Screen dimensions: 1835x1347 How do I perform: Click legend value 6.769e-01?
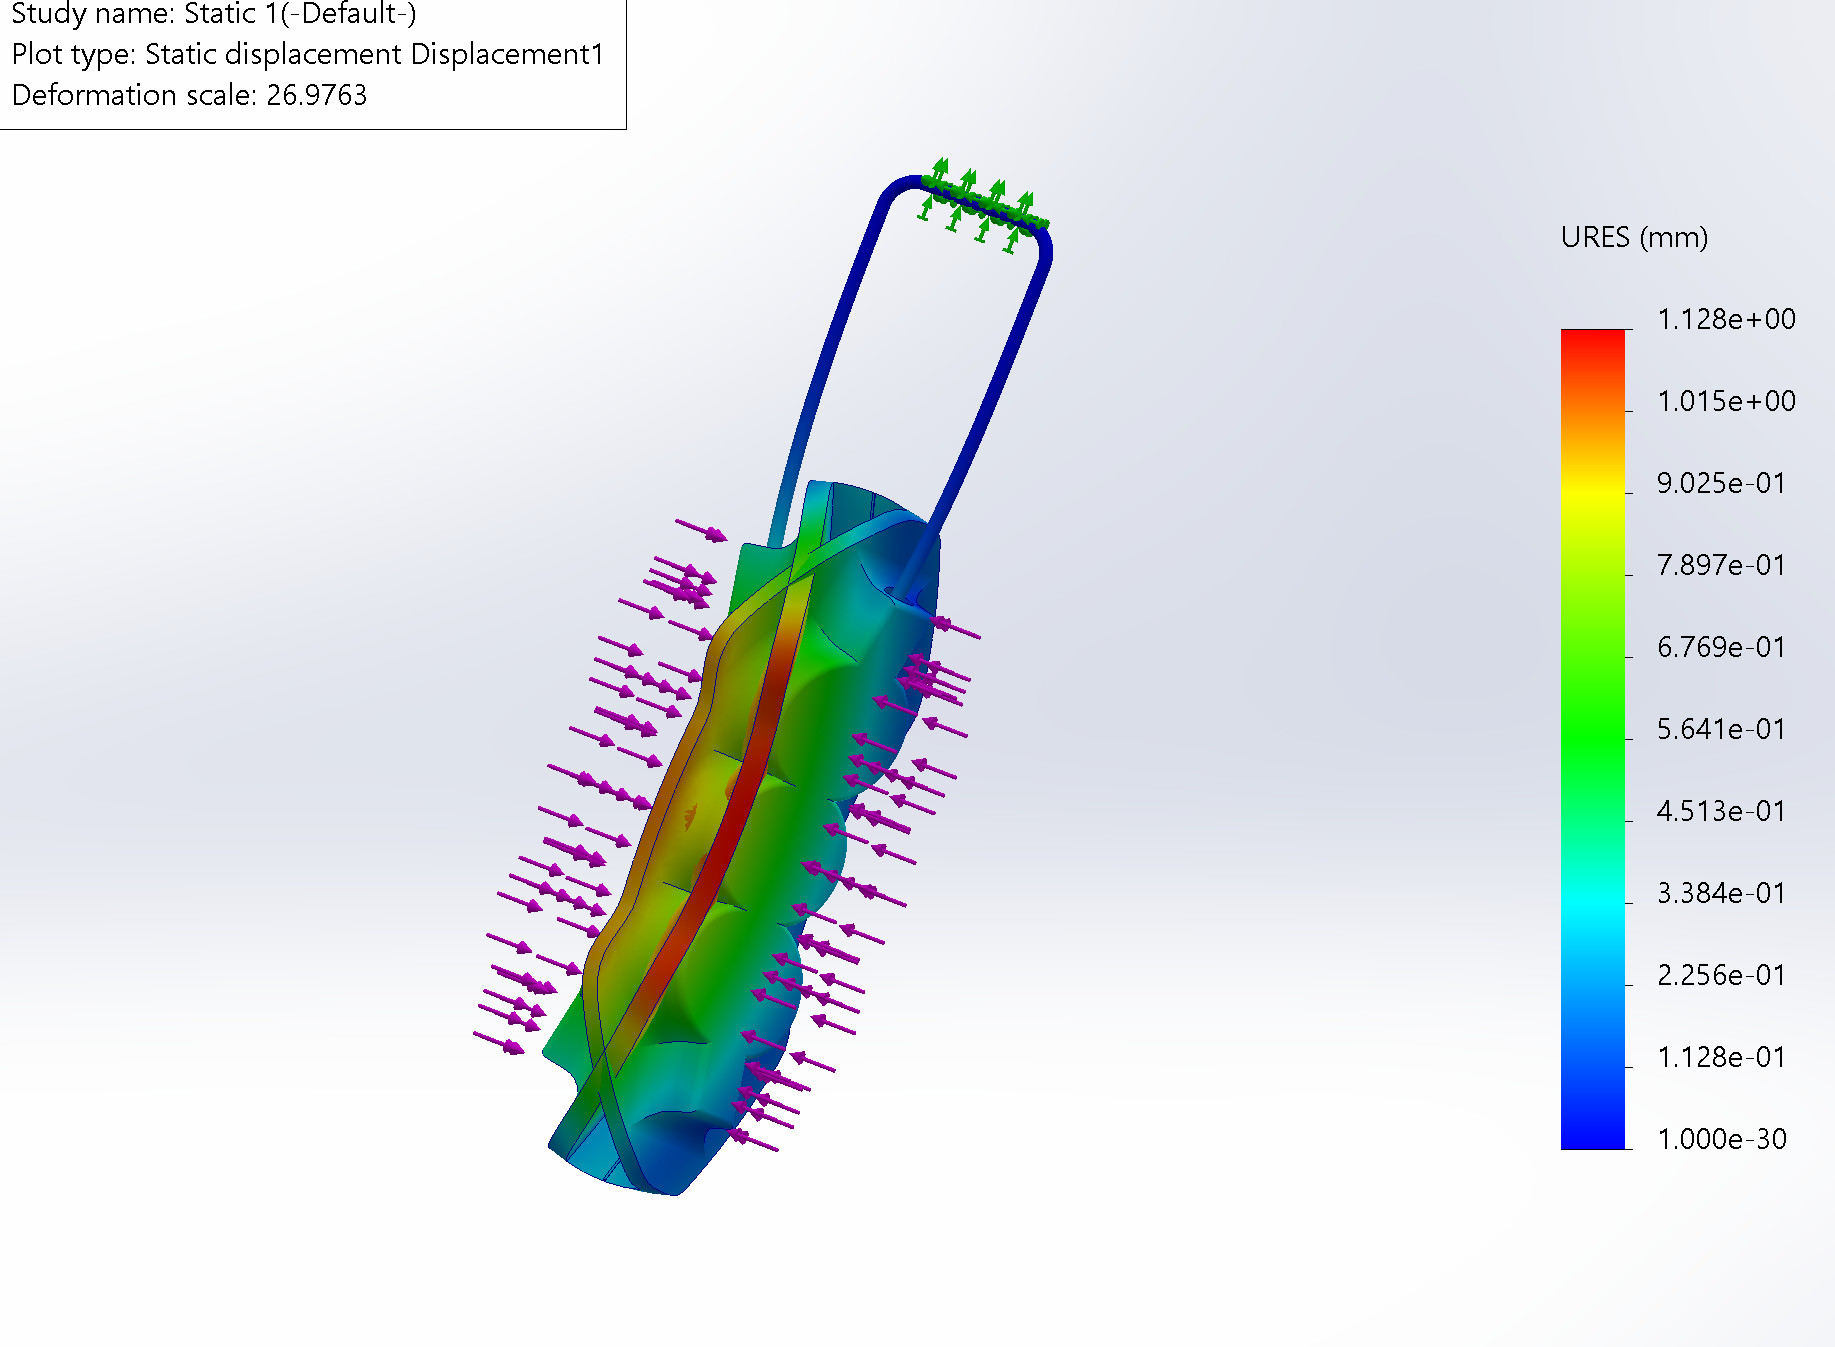coord(1721,647)
